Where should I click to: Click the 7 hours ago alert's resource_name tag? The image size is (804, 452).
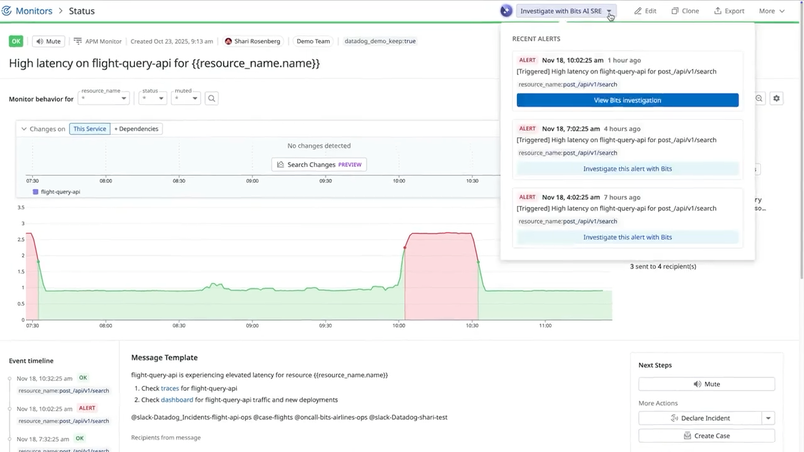[x=568, y=221]
